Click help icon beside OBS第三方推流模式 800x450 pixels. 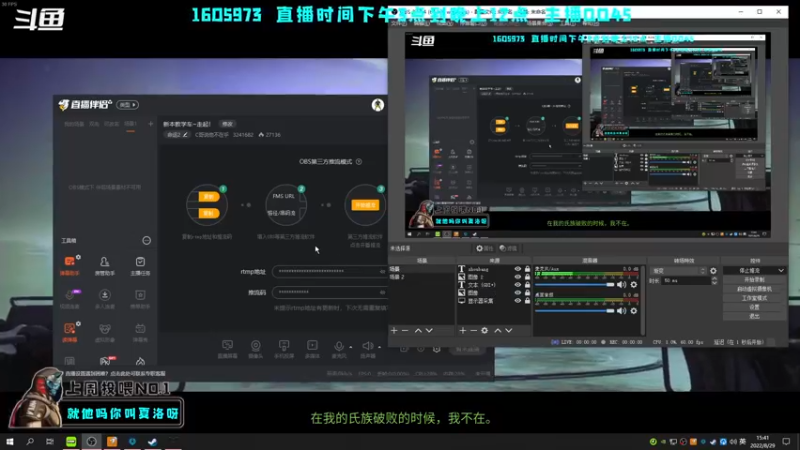[359, 162]
